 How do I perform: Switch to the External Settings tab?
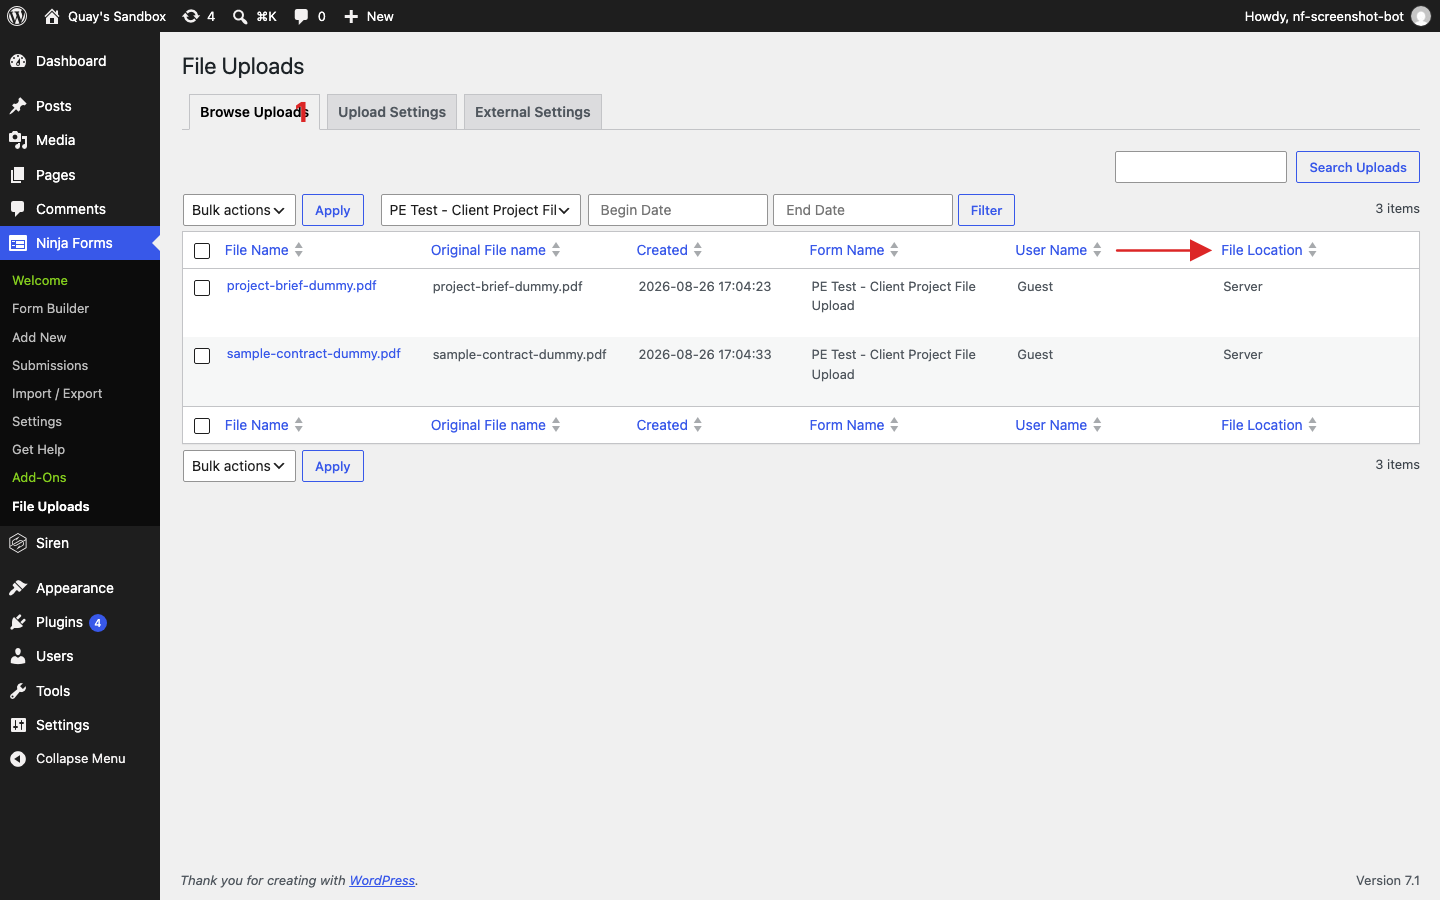coord(533,112)
